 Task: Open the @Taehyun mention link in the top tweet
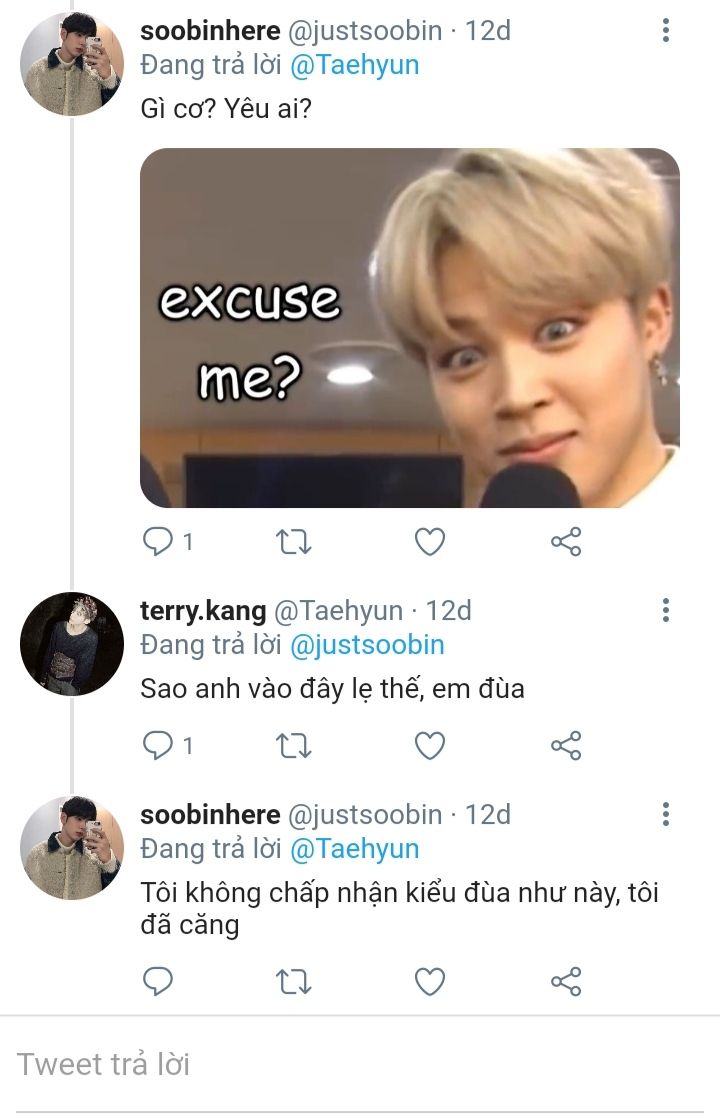(354, 66)
